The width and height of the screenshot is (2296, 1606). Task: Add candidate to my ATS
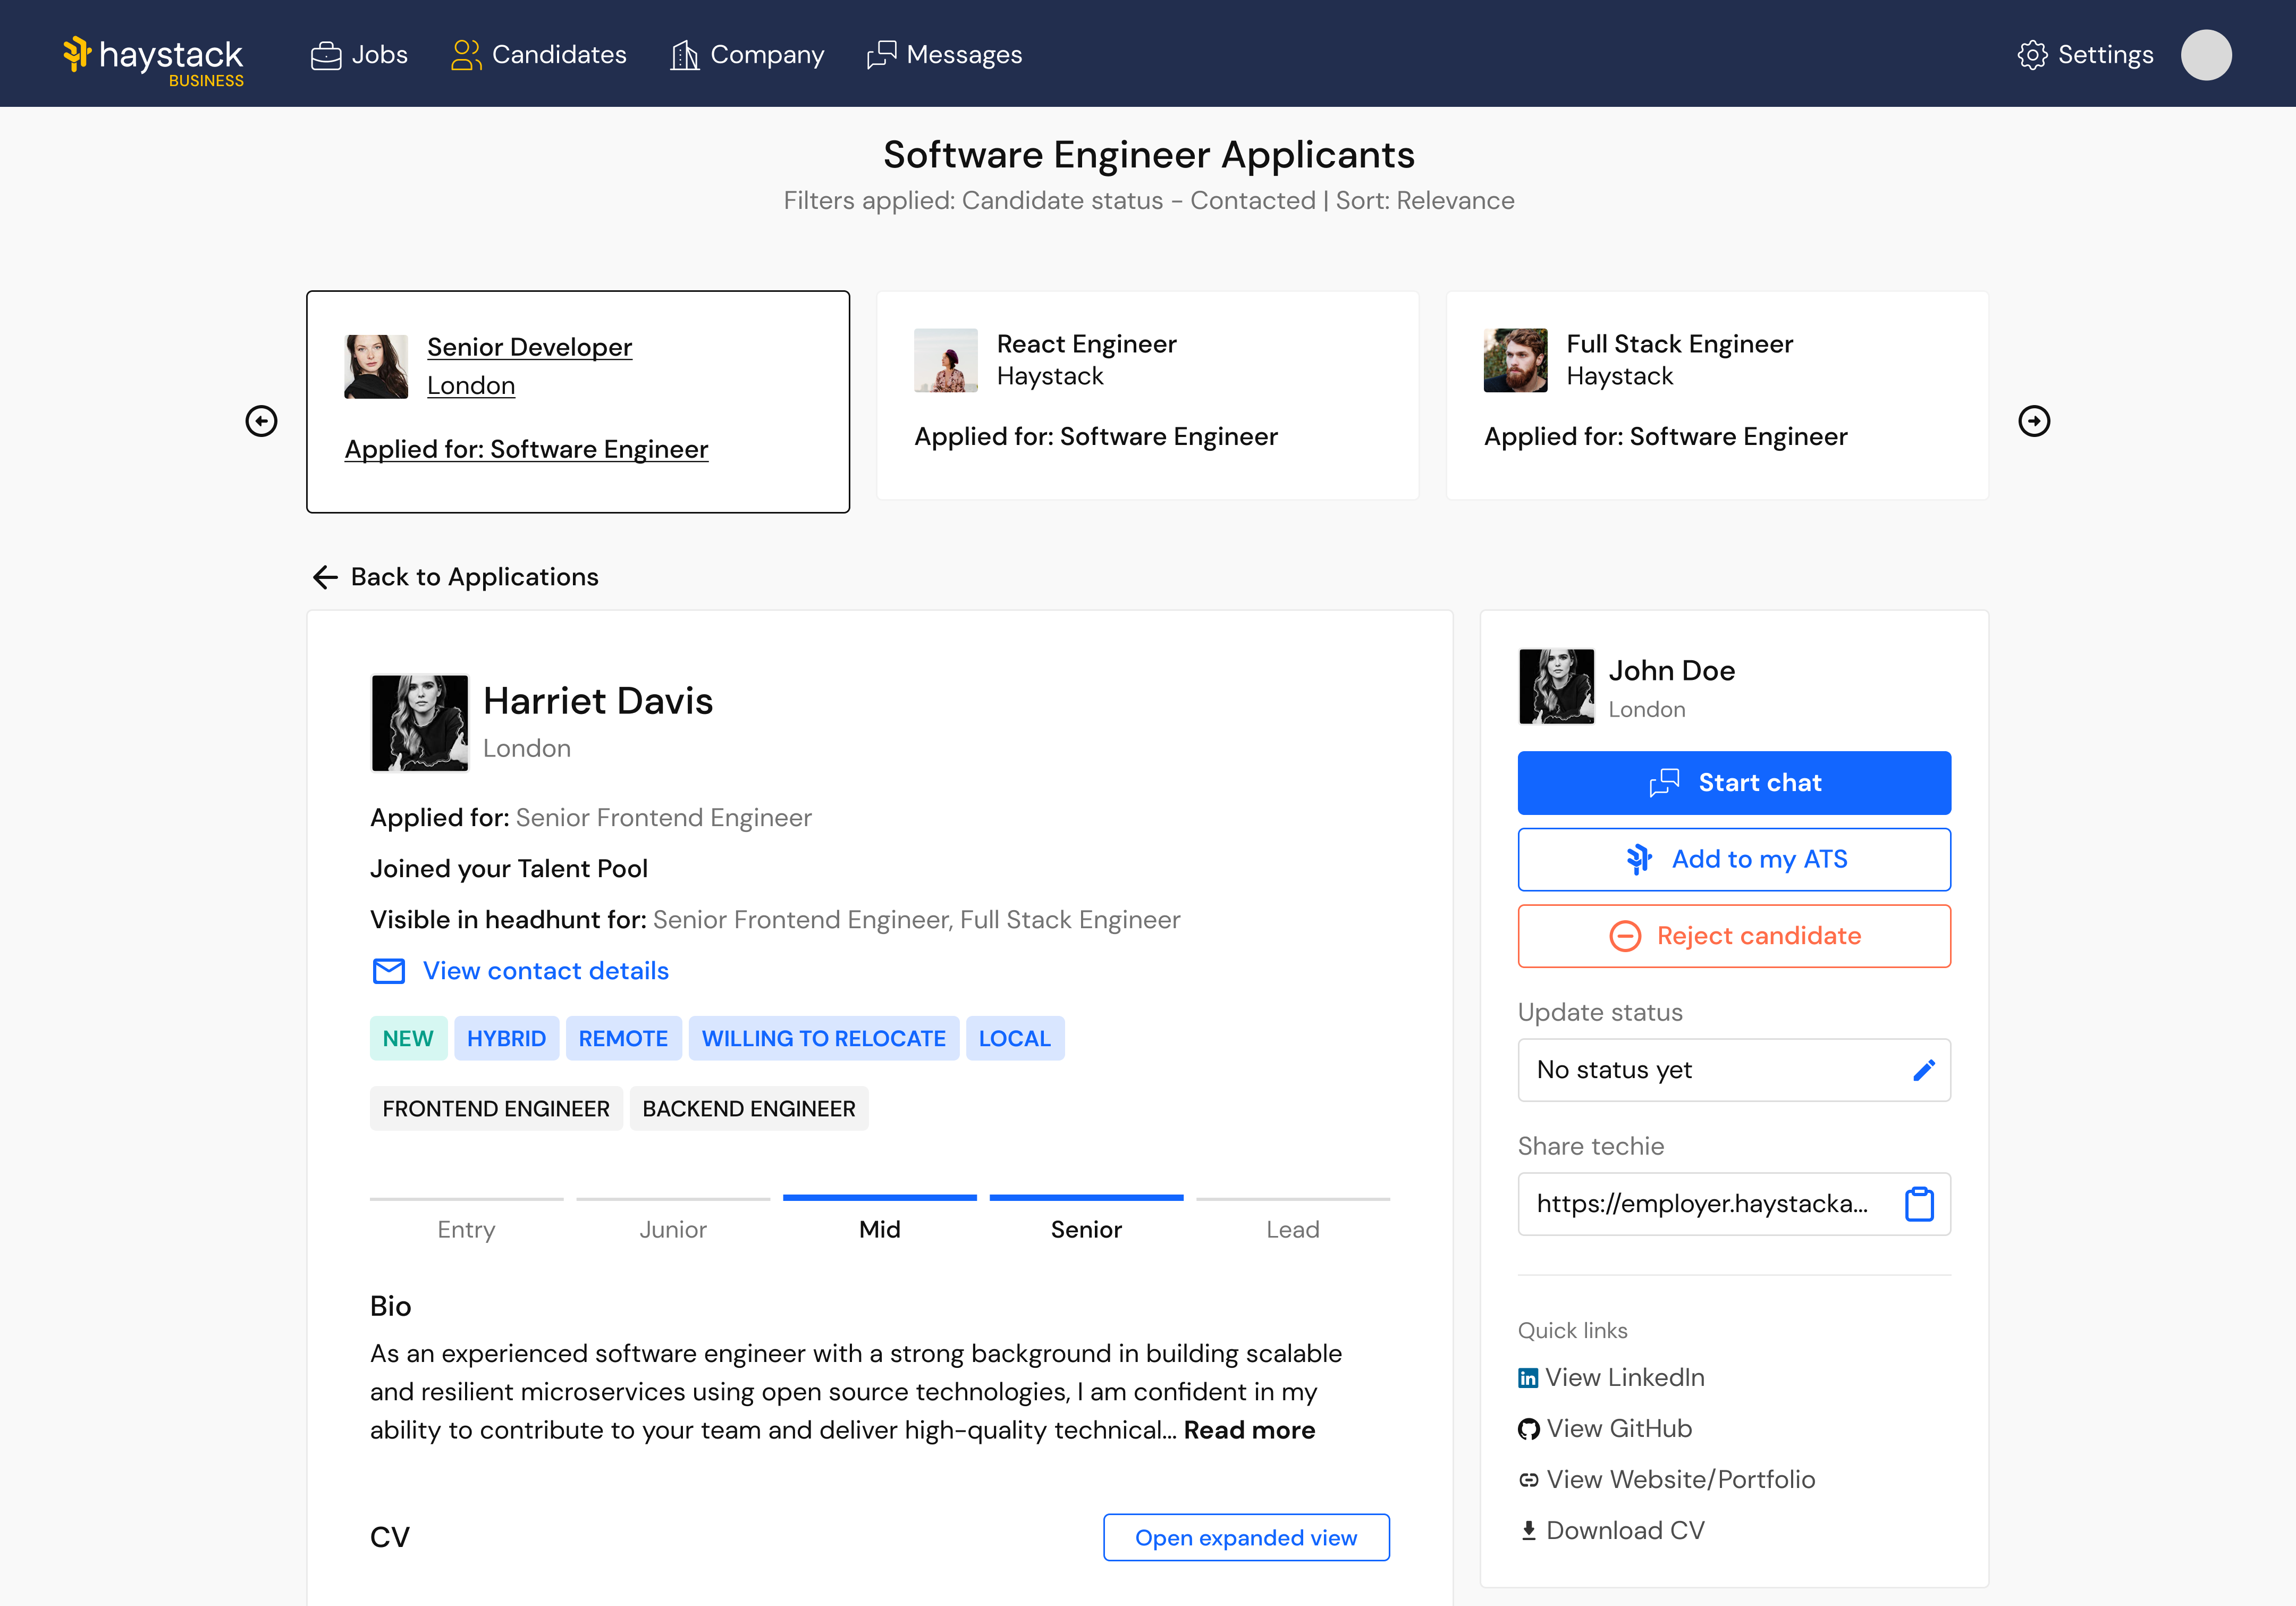pos(1734,859)
